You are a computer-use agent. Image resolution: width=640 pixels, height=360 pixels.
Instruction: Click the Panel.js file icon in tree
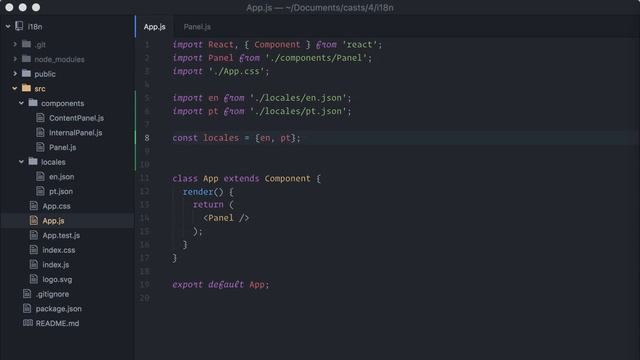[x=40, y=147]
